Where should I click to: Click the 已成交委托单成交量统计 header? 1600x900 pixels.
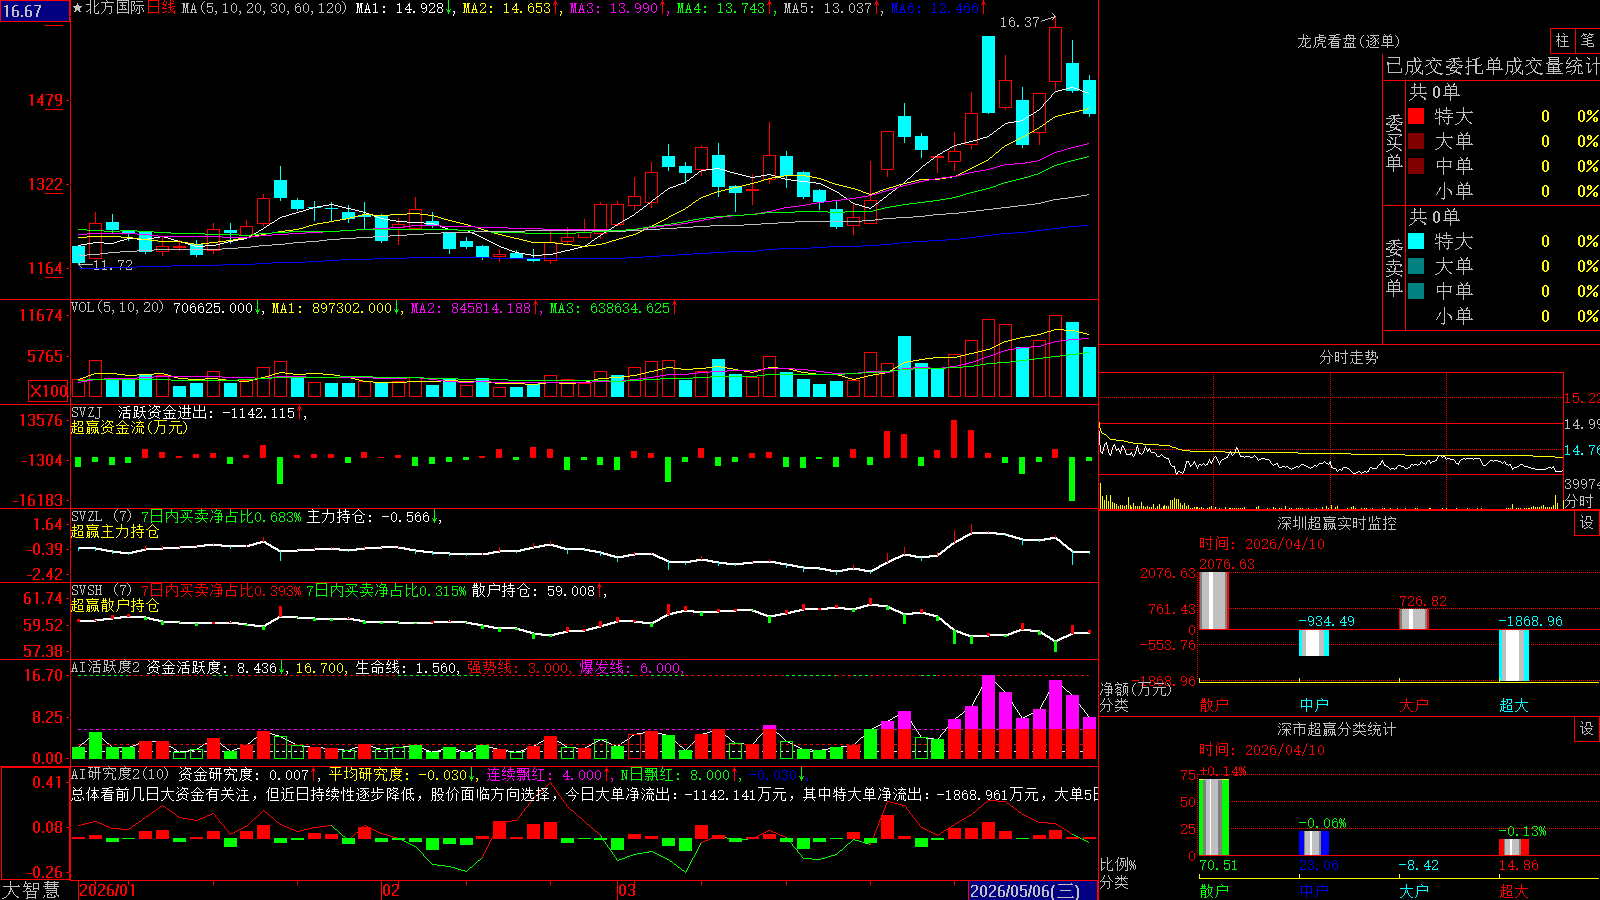1492,66
